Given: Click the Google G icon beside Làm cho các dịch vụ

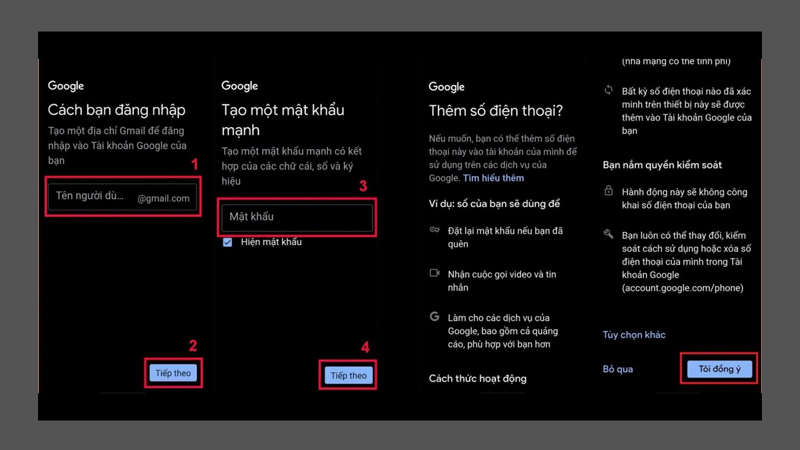Looking at the screenshot, I should (x=434, y=317).
